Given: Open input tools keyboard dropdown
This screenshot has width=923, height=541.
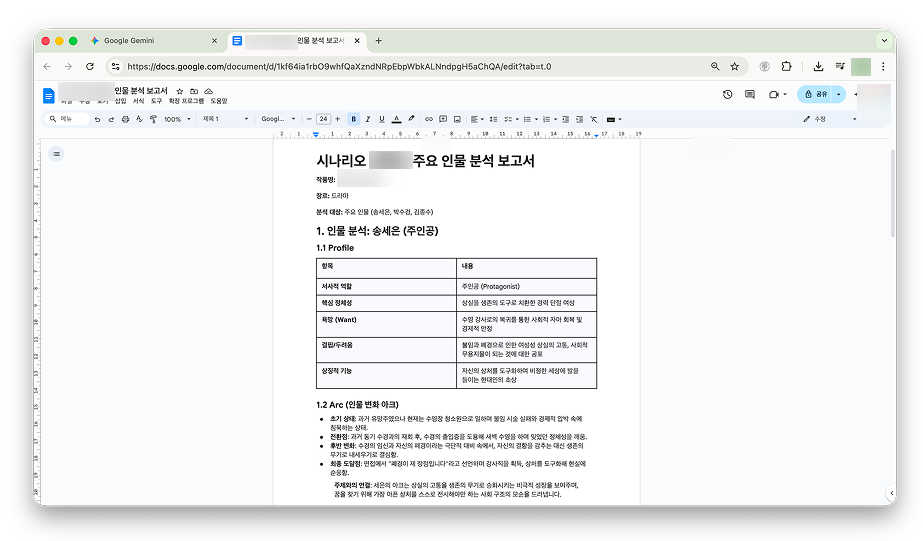Looking at the screenshot, I should pos(613,120).
